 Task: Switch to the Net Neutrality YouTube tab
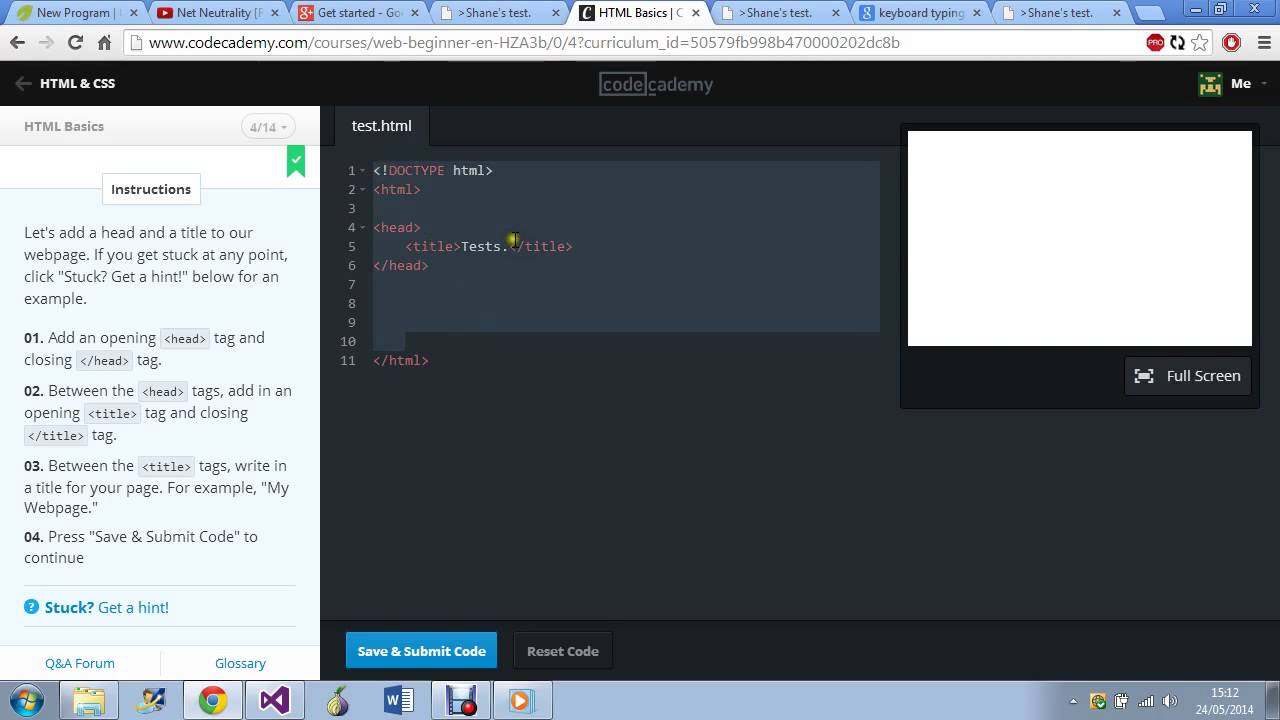pos(220,13)
